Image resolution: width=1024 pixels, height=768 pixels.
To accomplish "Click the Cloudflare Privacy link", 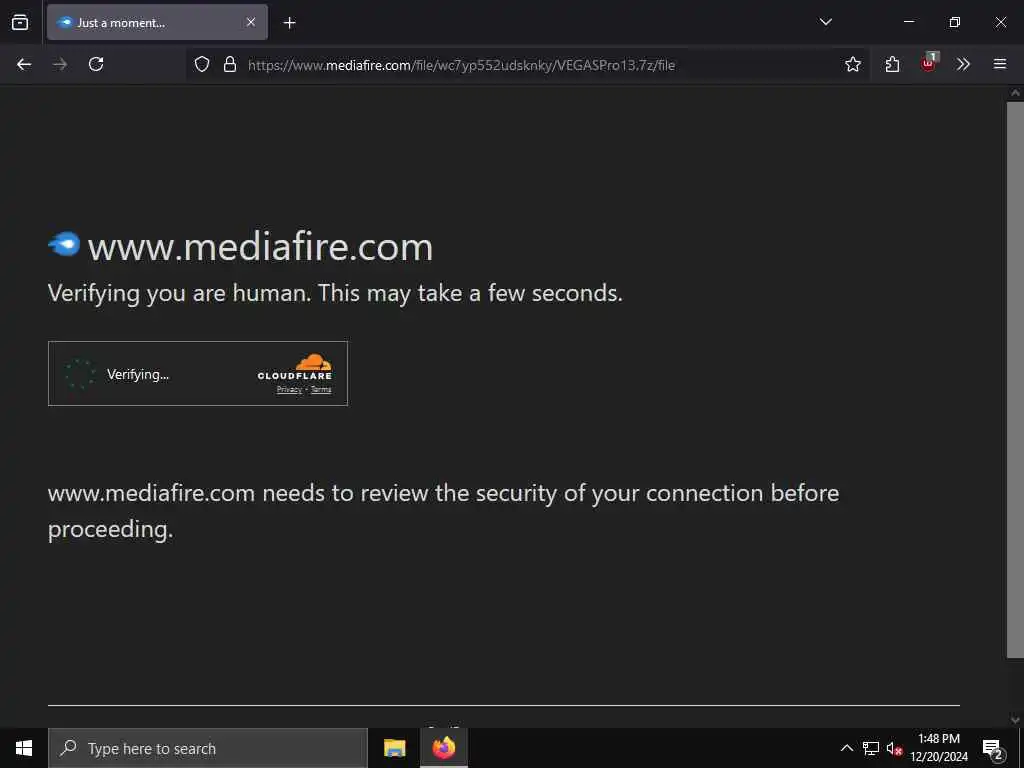I will (289, 389).
